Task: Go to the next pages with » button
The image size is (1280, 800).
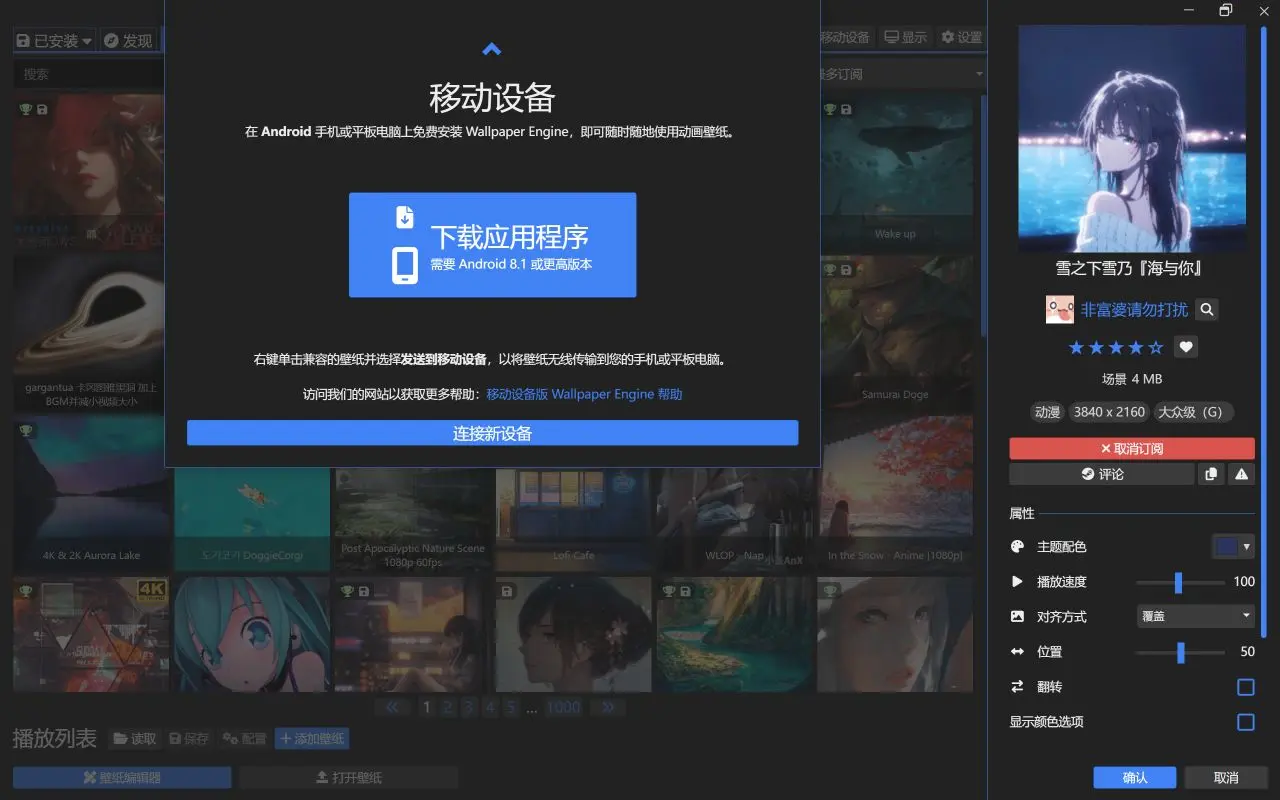Action: 608,707
